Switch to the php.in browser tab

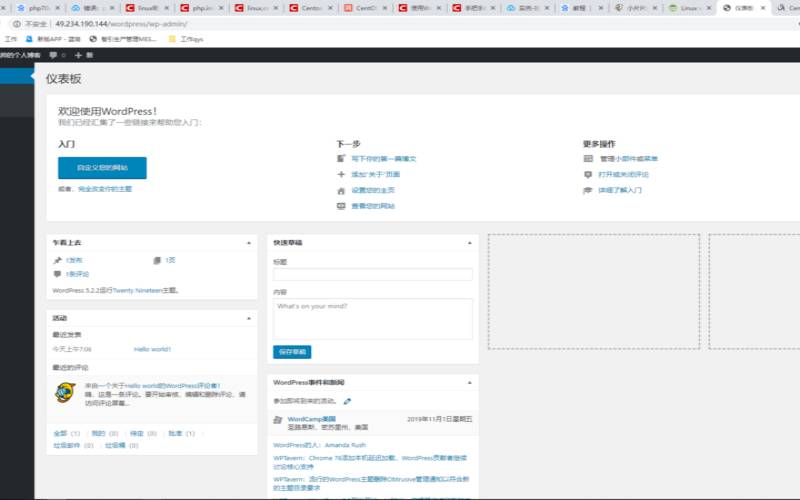[202, 8]
